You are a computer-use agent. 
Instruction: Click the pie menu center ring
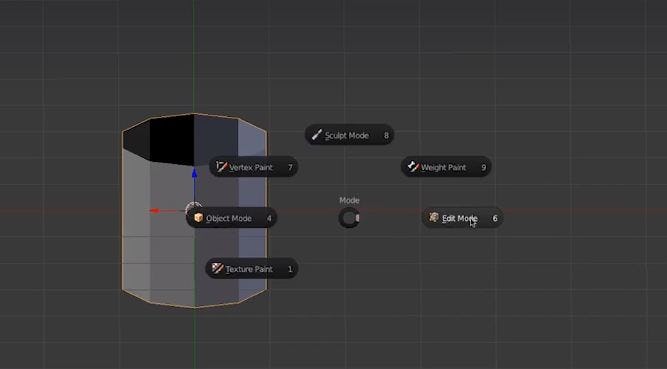349,218
